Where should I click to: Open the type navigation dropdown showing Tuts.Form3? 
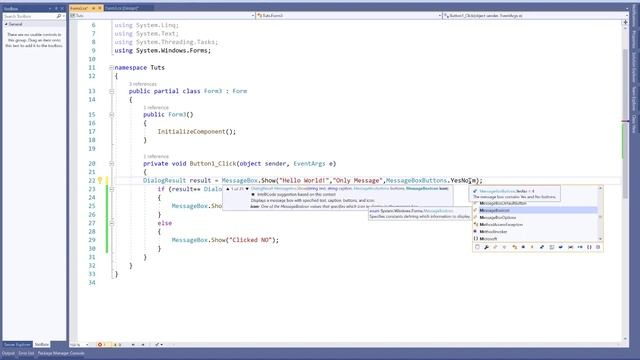(349, 16)
